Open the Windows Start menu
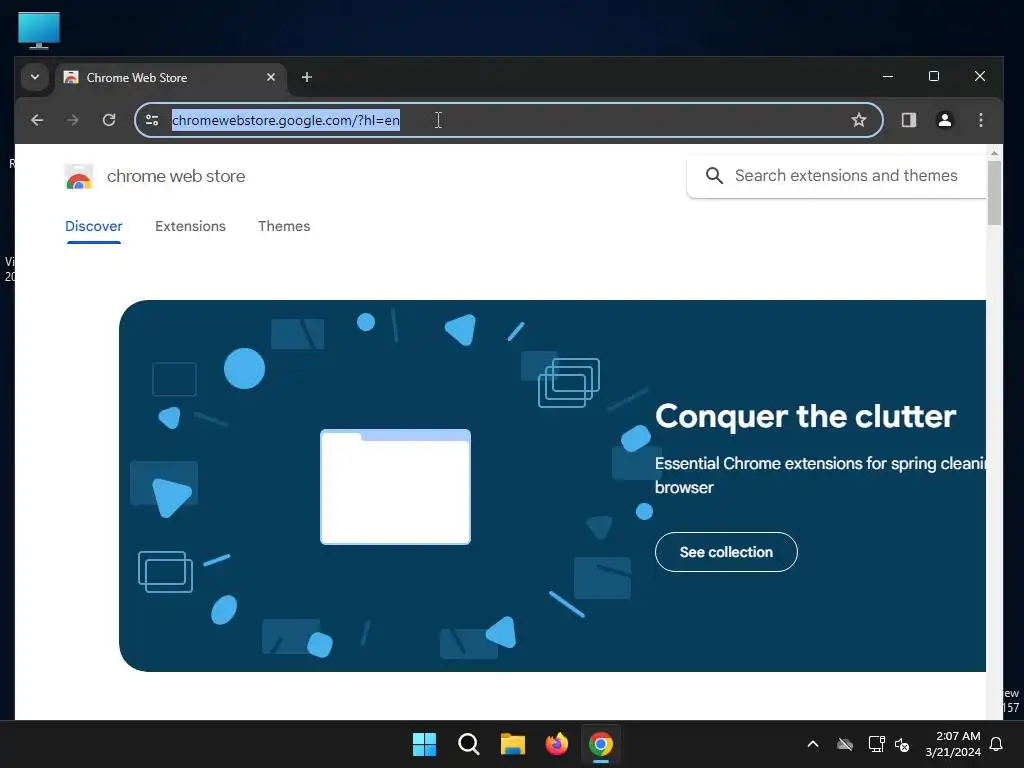This screenshot has height=768, width=1024. (424, 744)
